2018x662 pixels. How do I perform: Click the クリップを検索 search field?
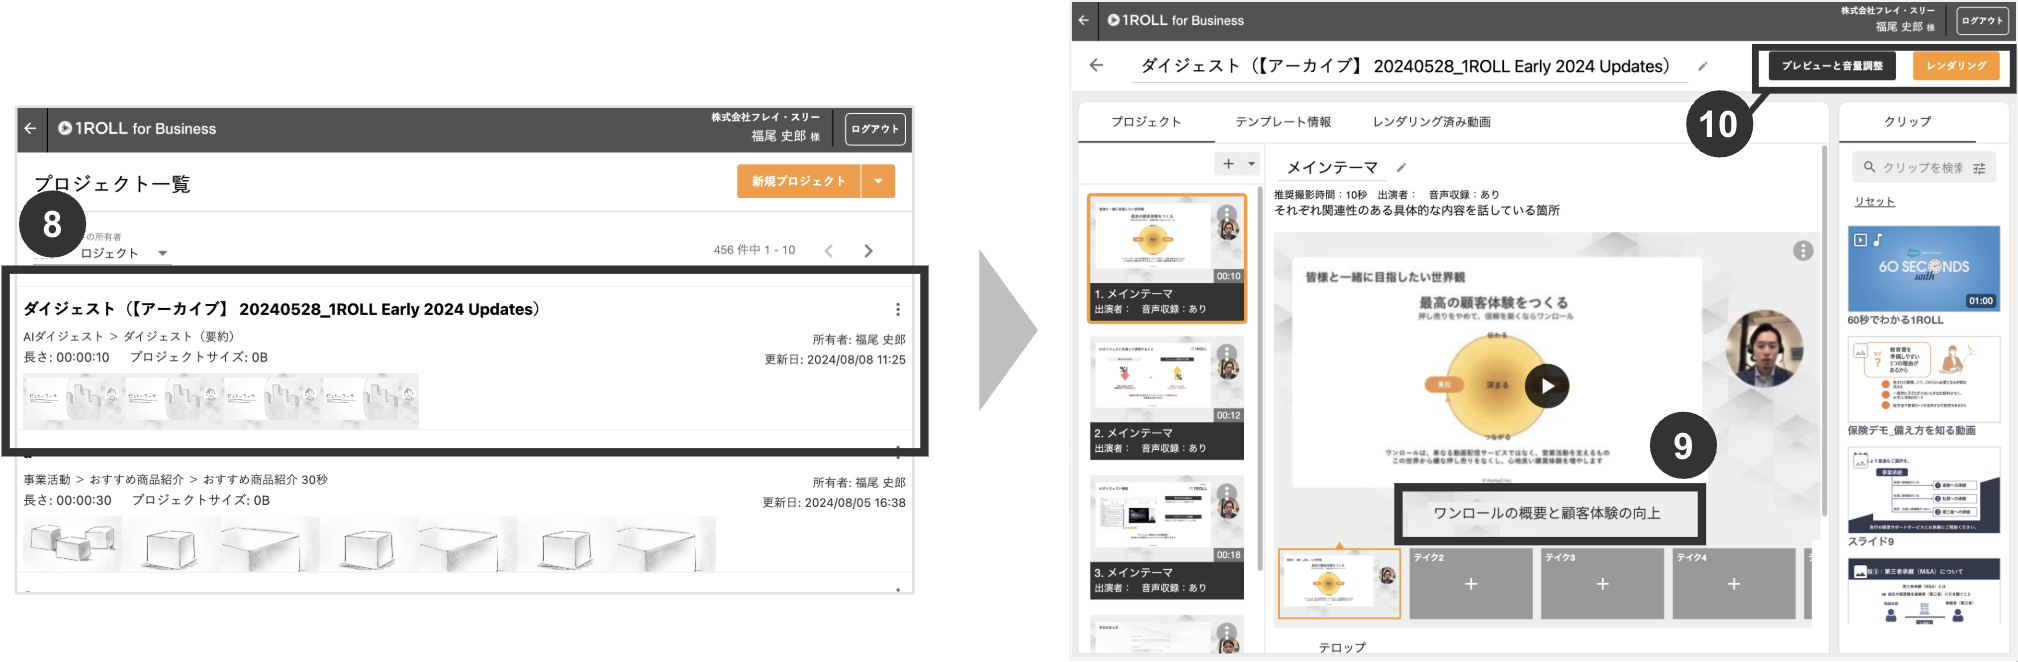point(1923,168)
